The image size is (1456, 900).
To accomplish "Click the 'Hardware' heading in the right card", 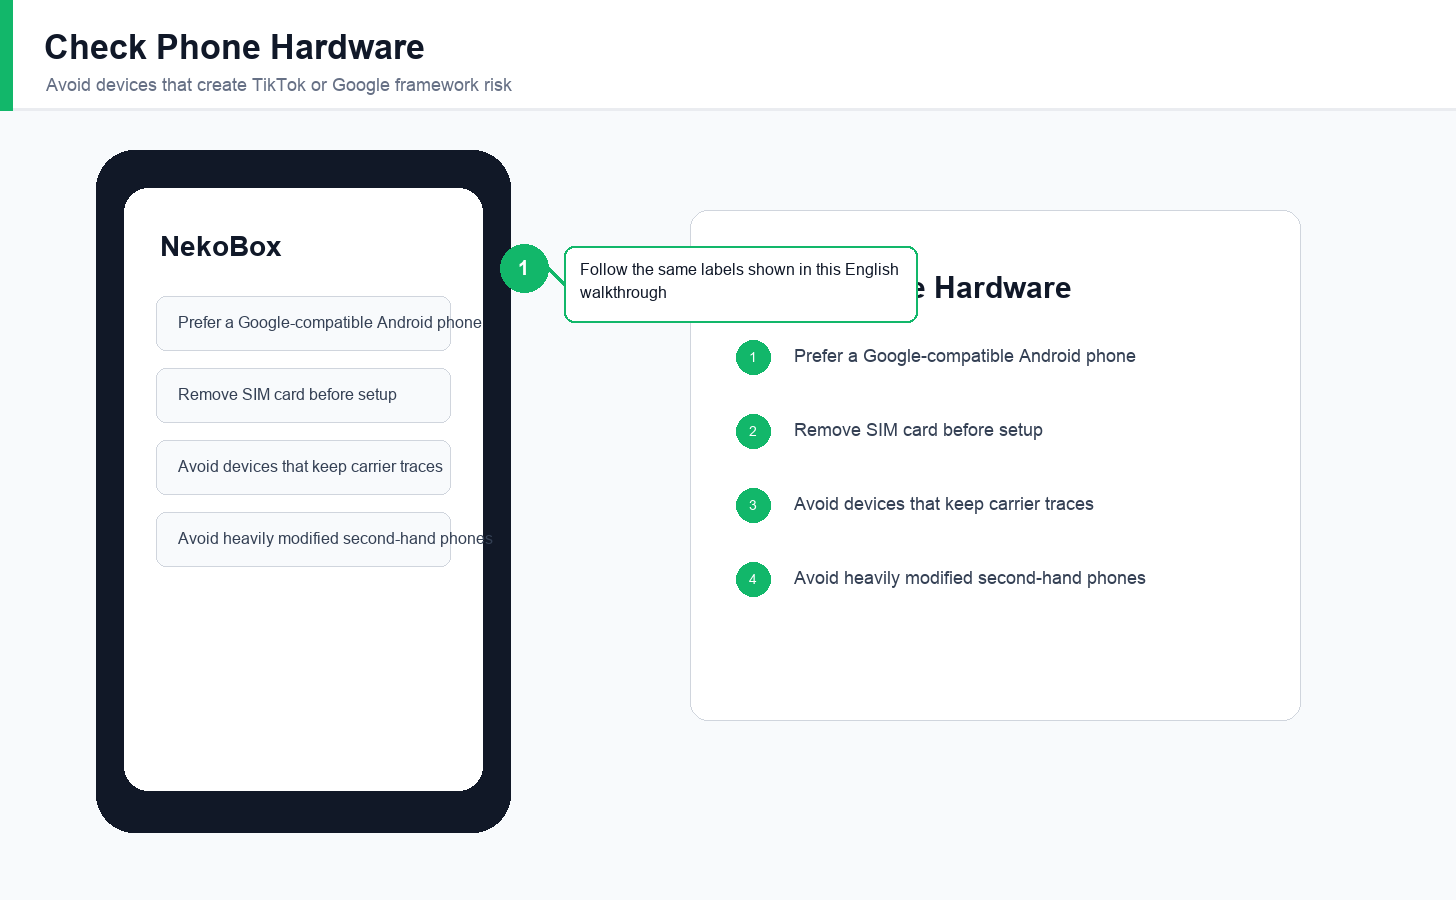I will tap(1002, 288).
